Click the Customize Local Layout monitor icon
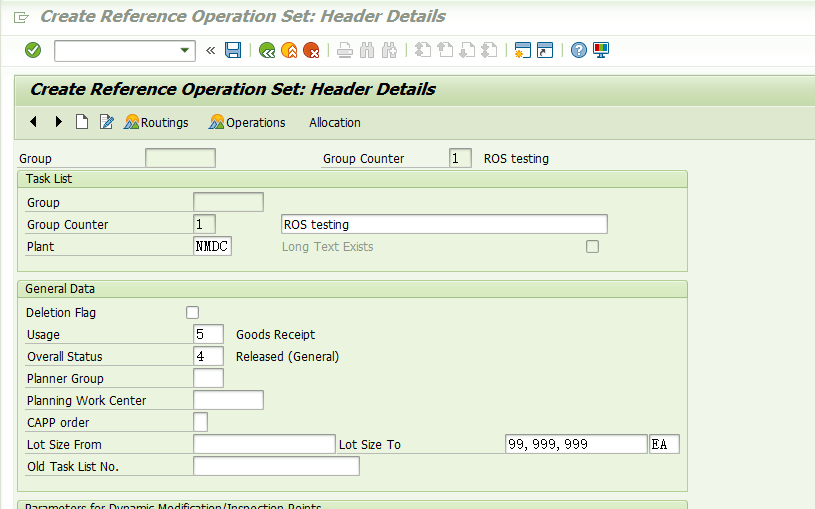Screen dimensions: 815x509 (x=601, y=50)
